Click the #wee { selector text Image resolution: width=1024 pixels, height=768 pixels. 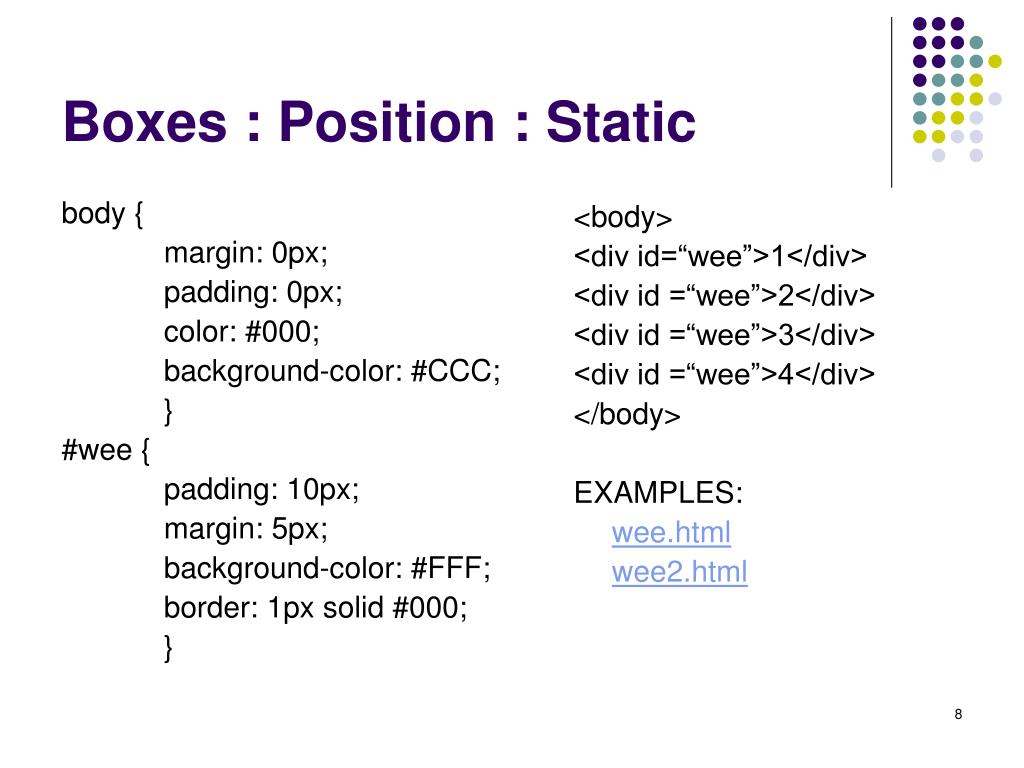[106, 451]
